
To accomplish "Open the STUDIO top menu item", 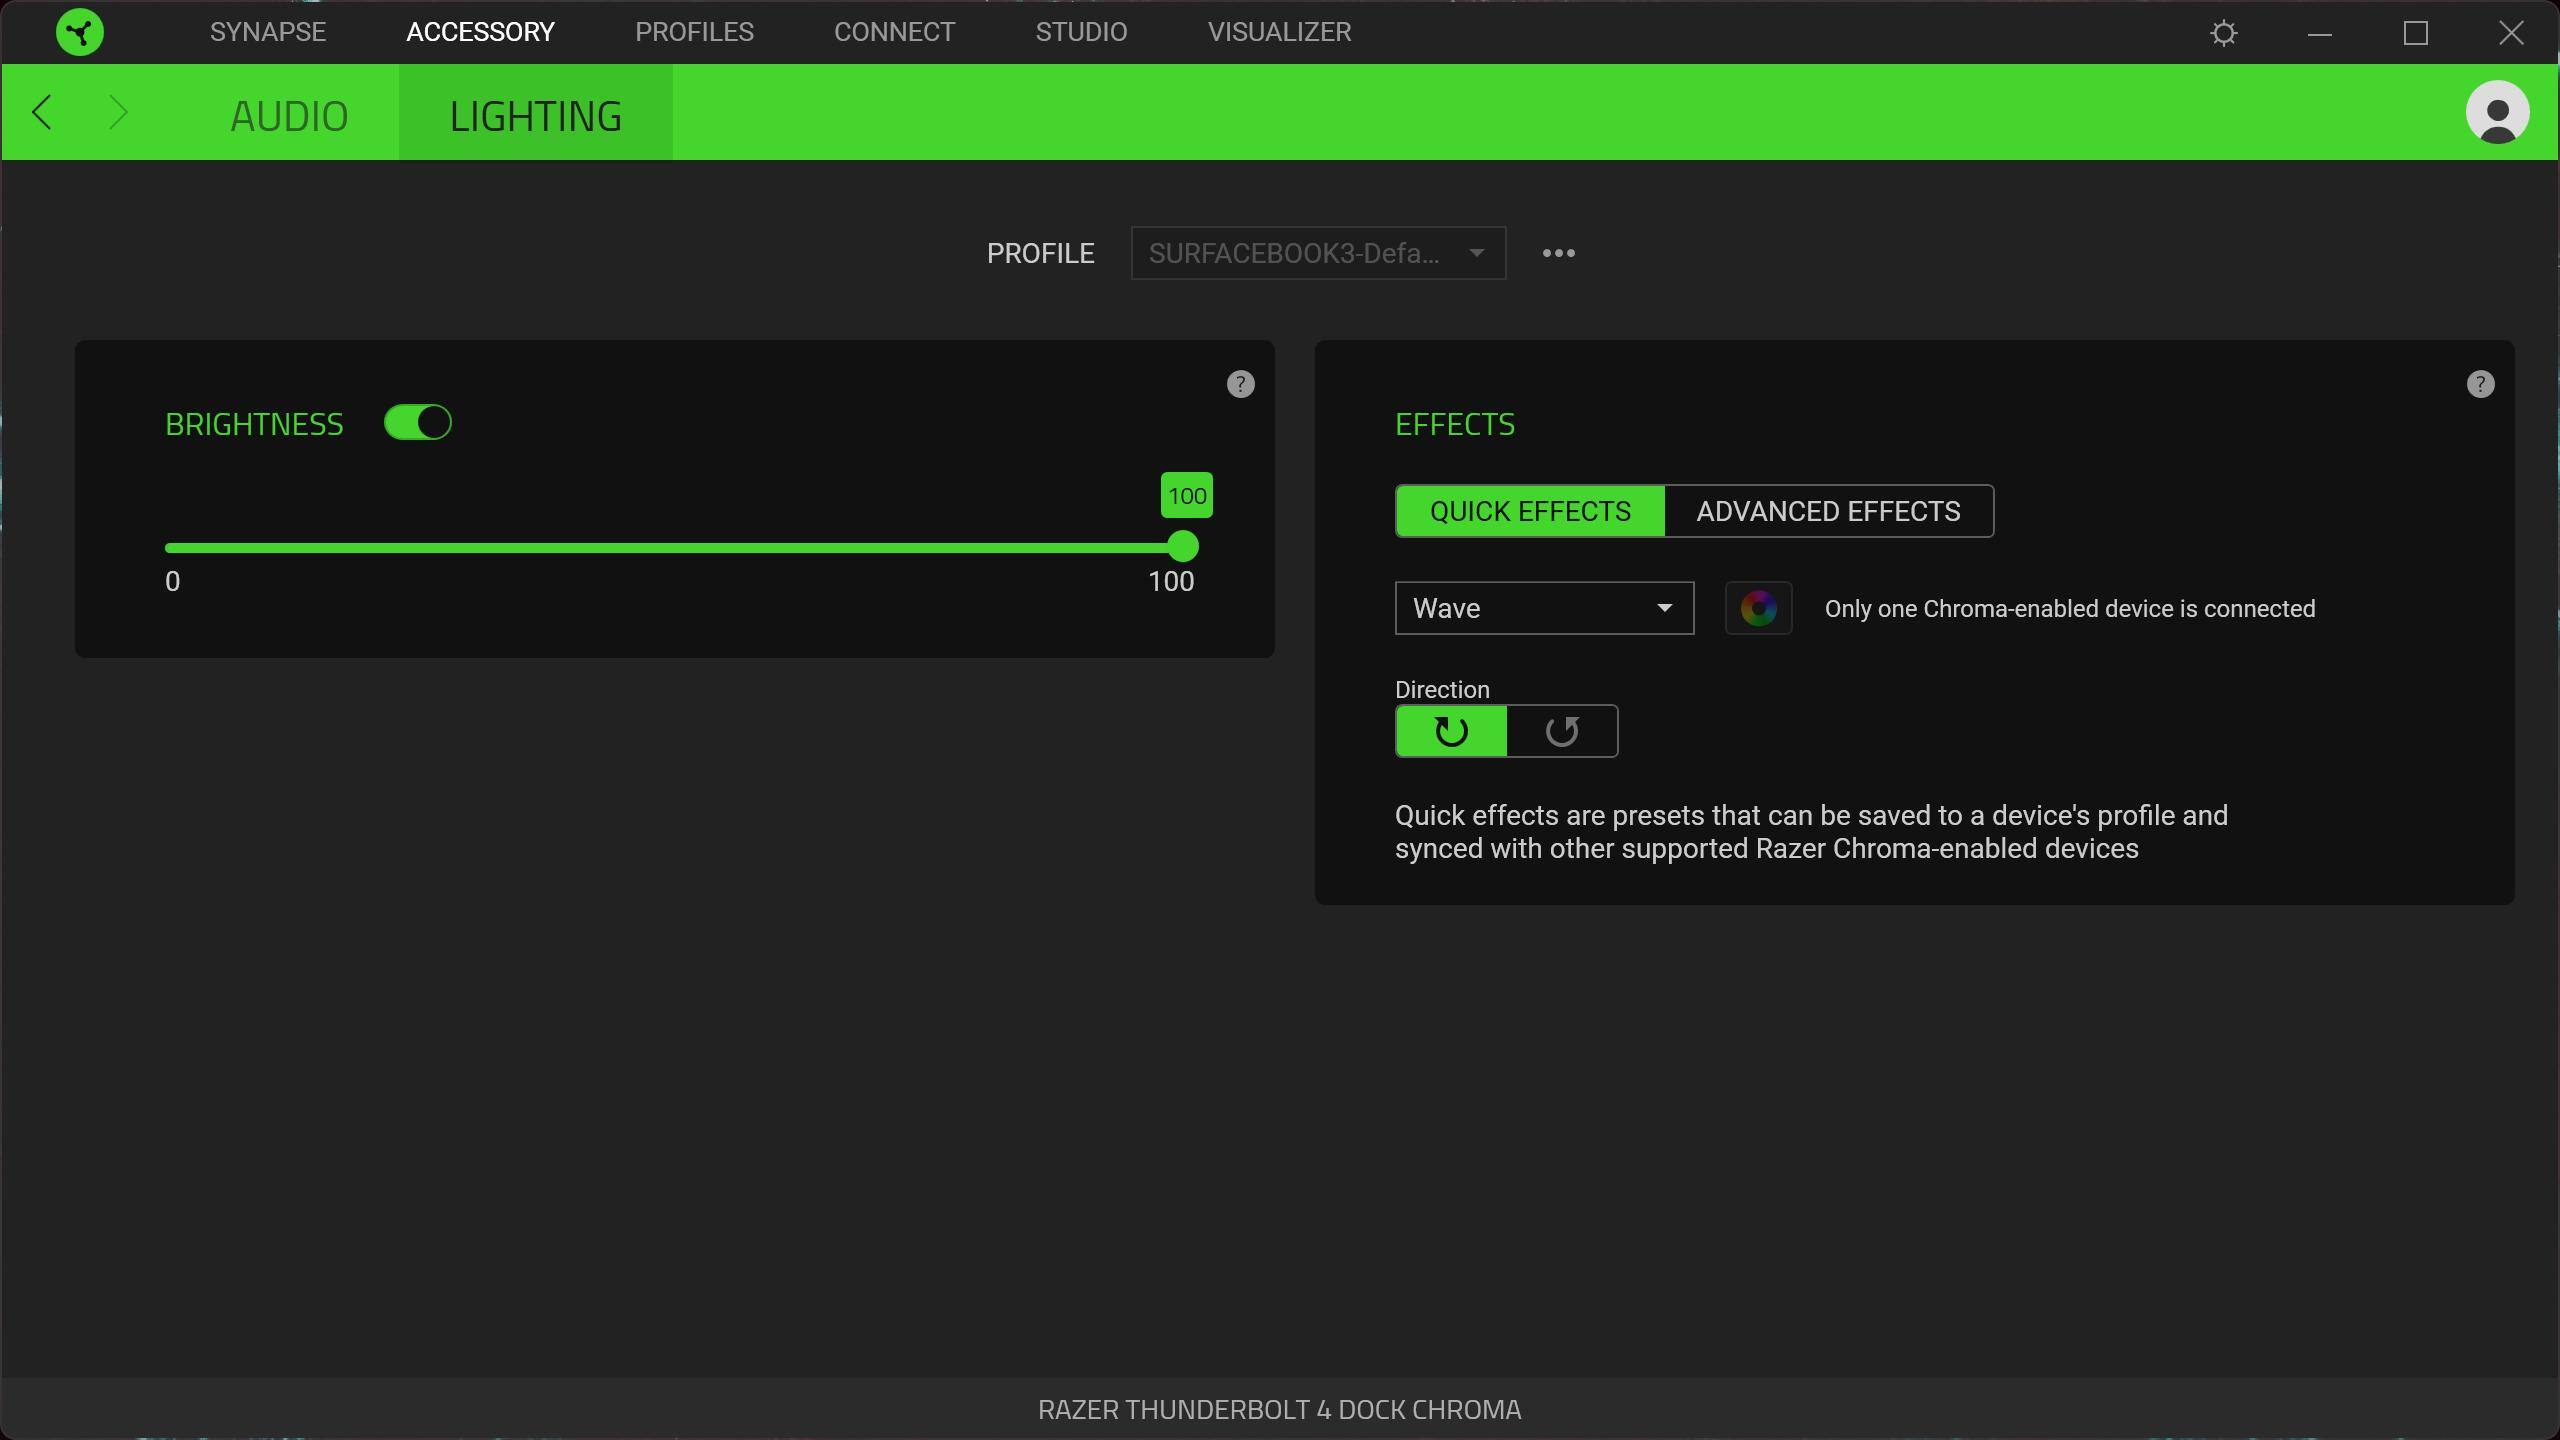I will pos(1081,32).
